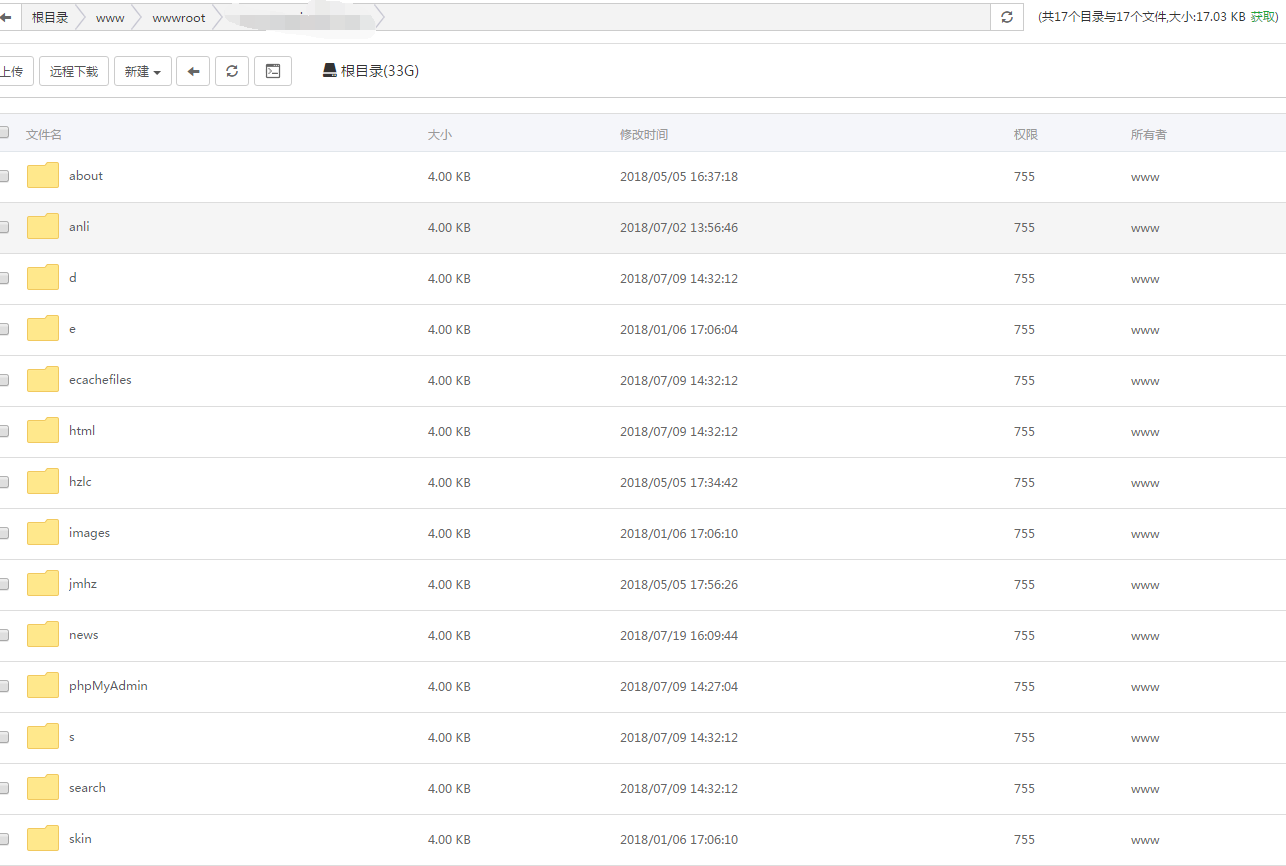Click the 755 permission of about row

tap(1024, 177)
